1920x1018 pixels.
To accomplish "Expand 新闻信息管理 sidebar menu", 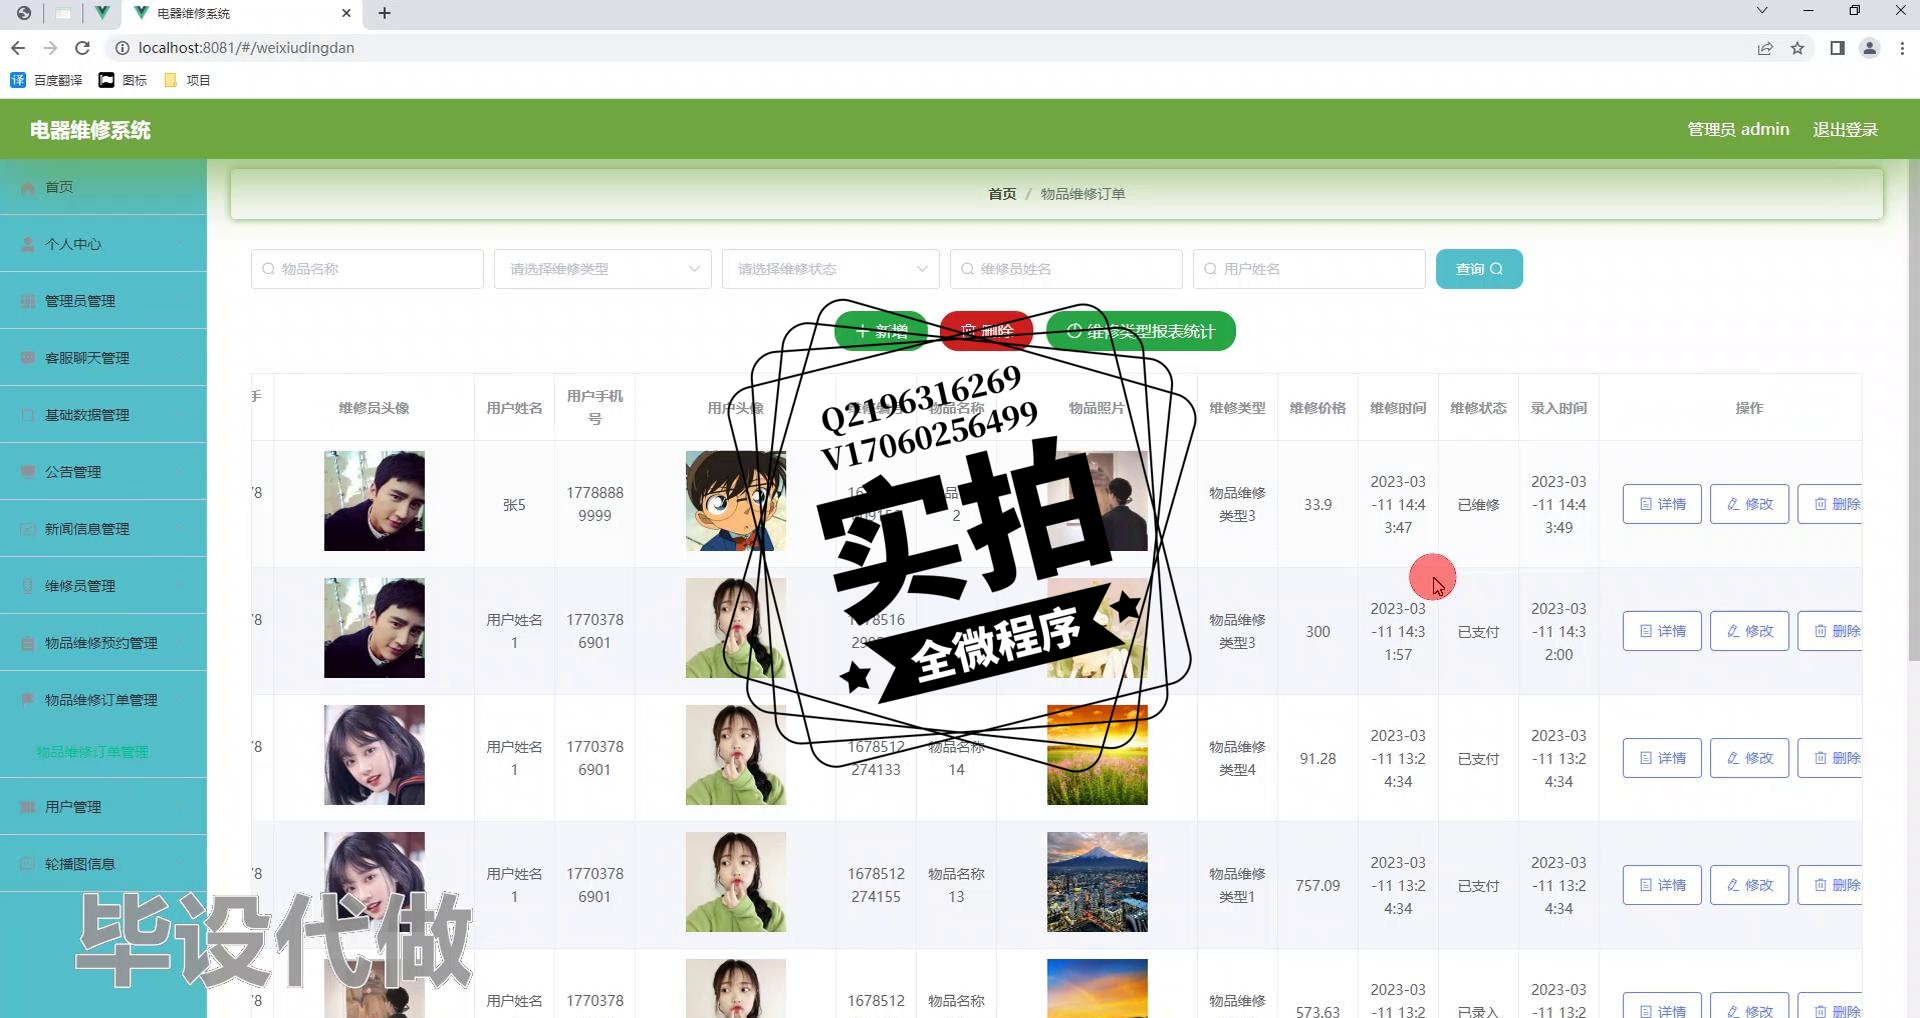I will click(103, 529).
